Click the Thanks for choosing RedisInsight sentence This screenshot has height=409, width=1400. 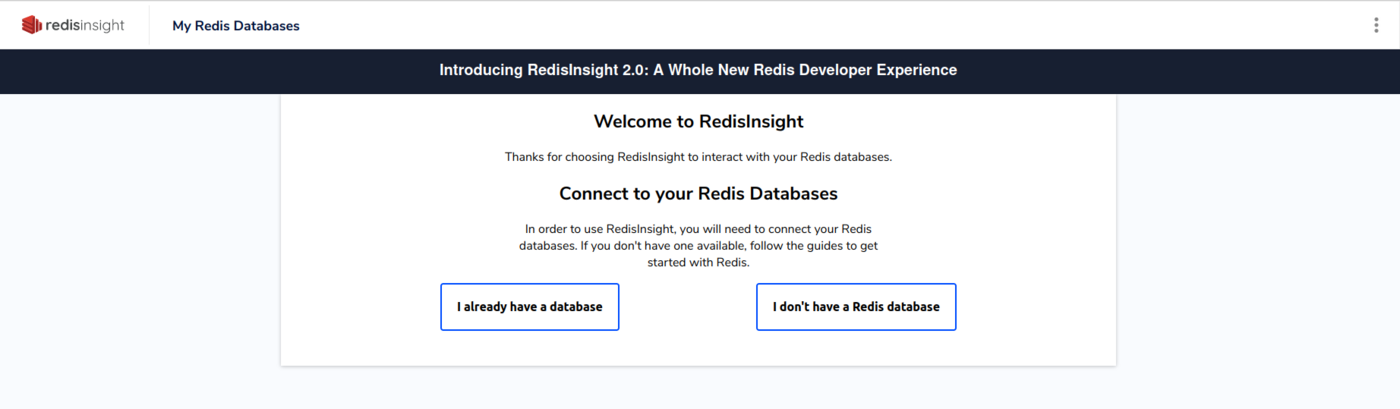click(698, 157)
